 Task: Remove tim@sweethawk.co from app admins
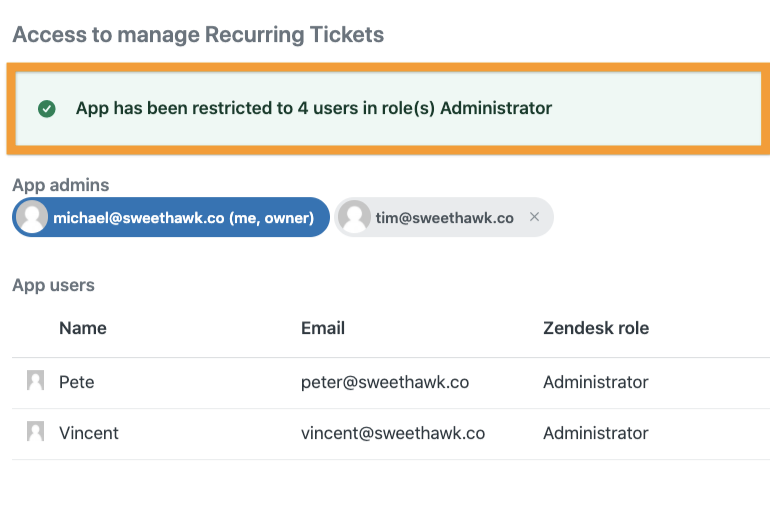click(535, 217)
